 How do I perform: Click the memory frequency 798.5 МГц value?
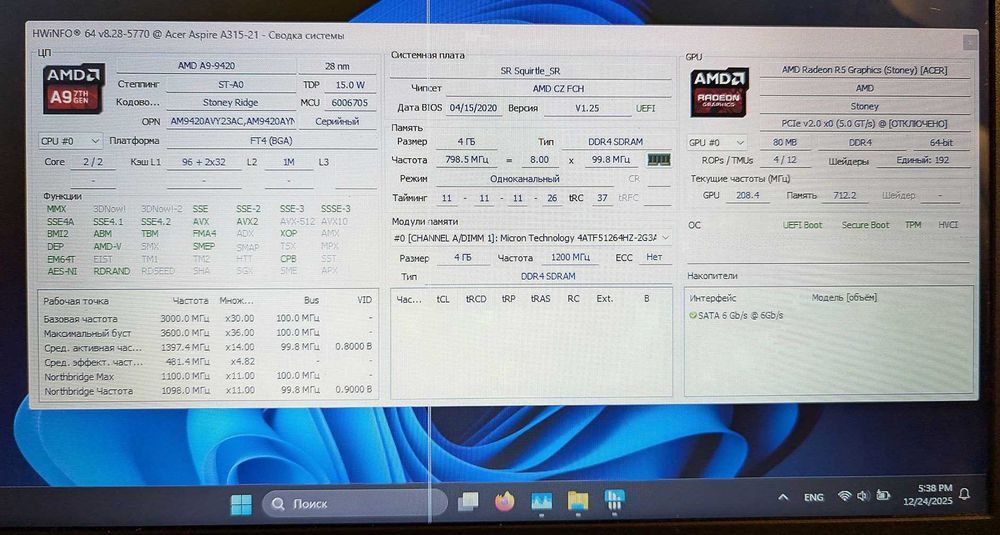(x=467, y=159)
